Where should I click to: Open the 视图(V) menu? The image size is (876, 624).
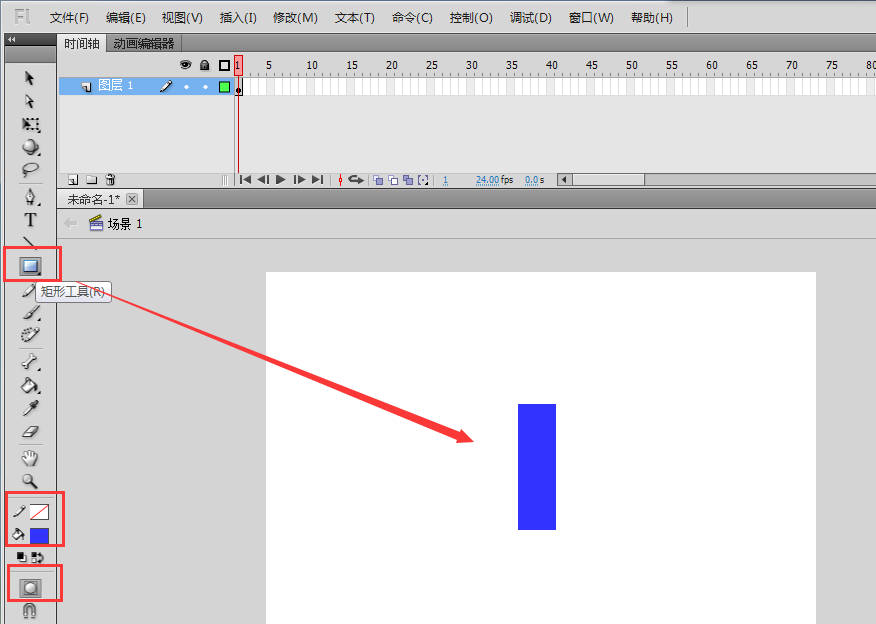pos(182,18)
